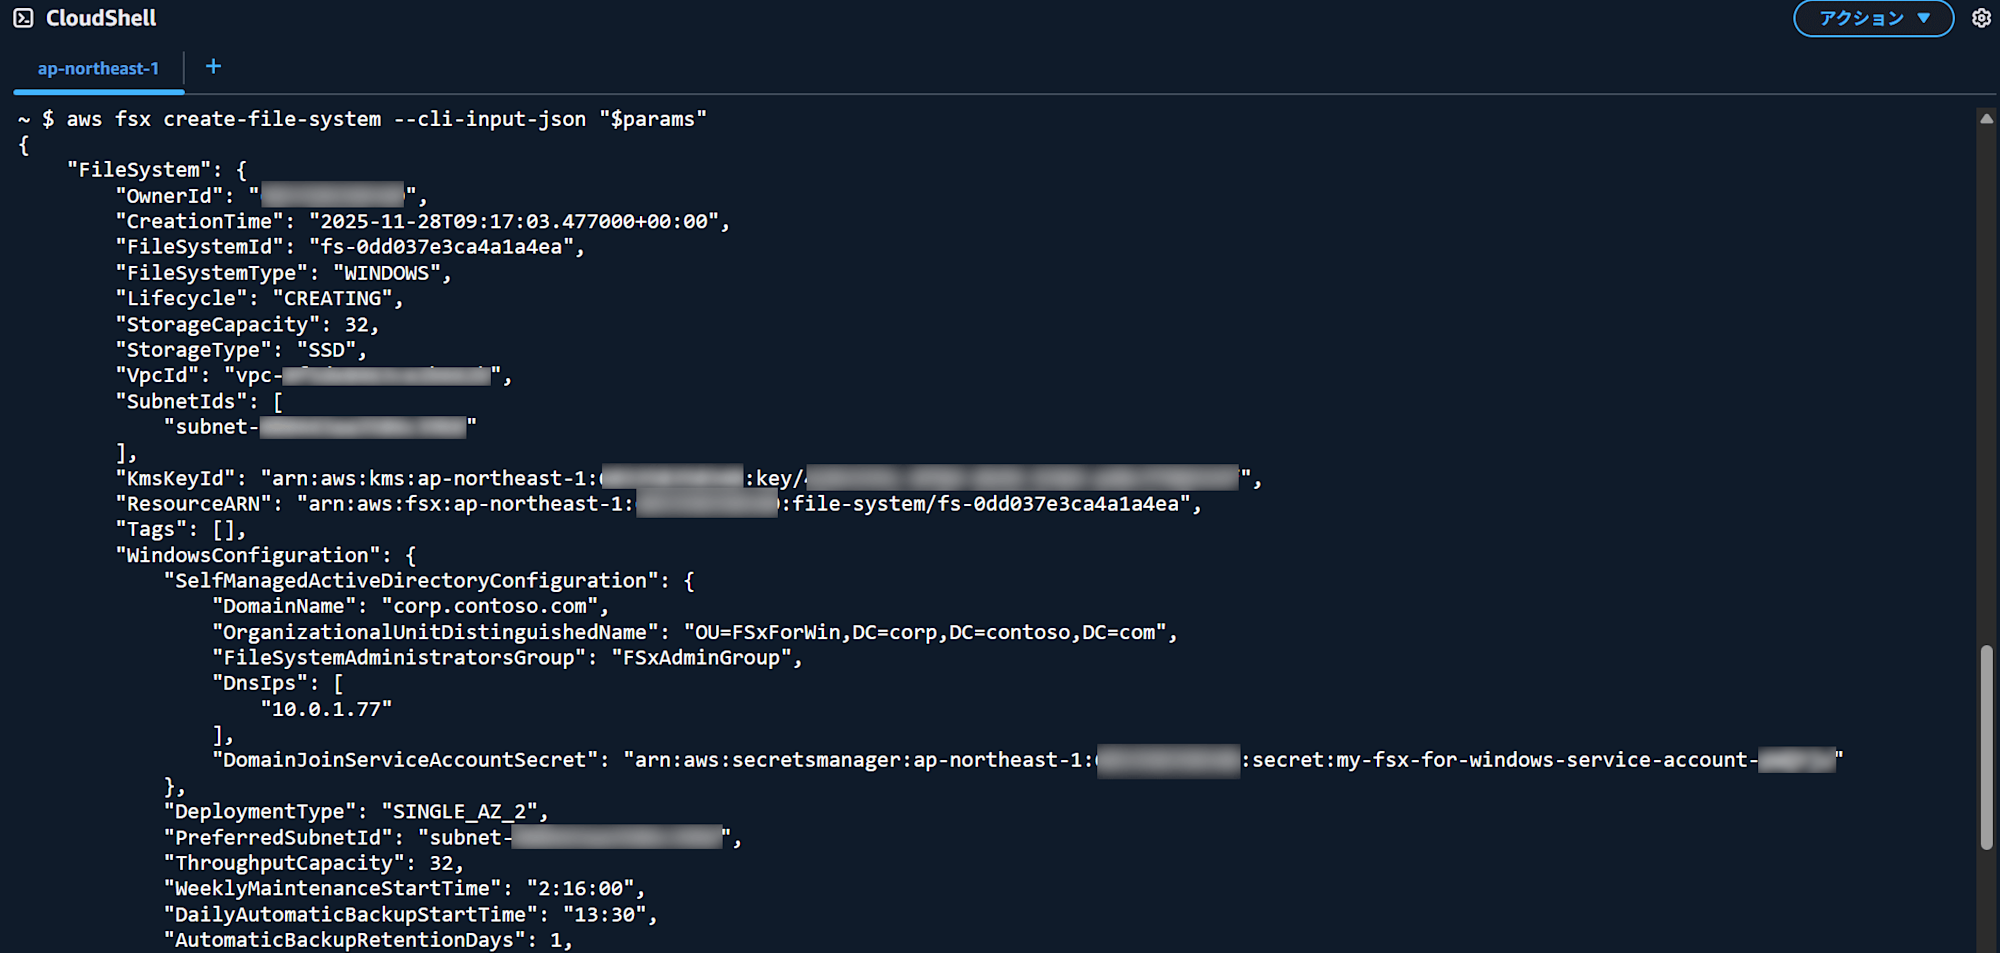Open a new terminal tab with the plus icon
Image resolution: width=2000 pixels, height=953 pixels.
pos(213,66)
